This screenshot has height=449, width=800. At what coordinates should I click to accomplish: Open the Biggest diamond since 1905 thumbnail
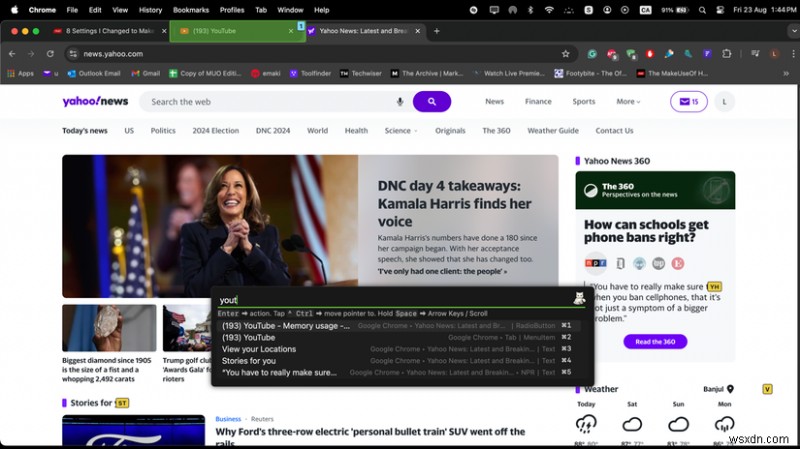point(109,328)
